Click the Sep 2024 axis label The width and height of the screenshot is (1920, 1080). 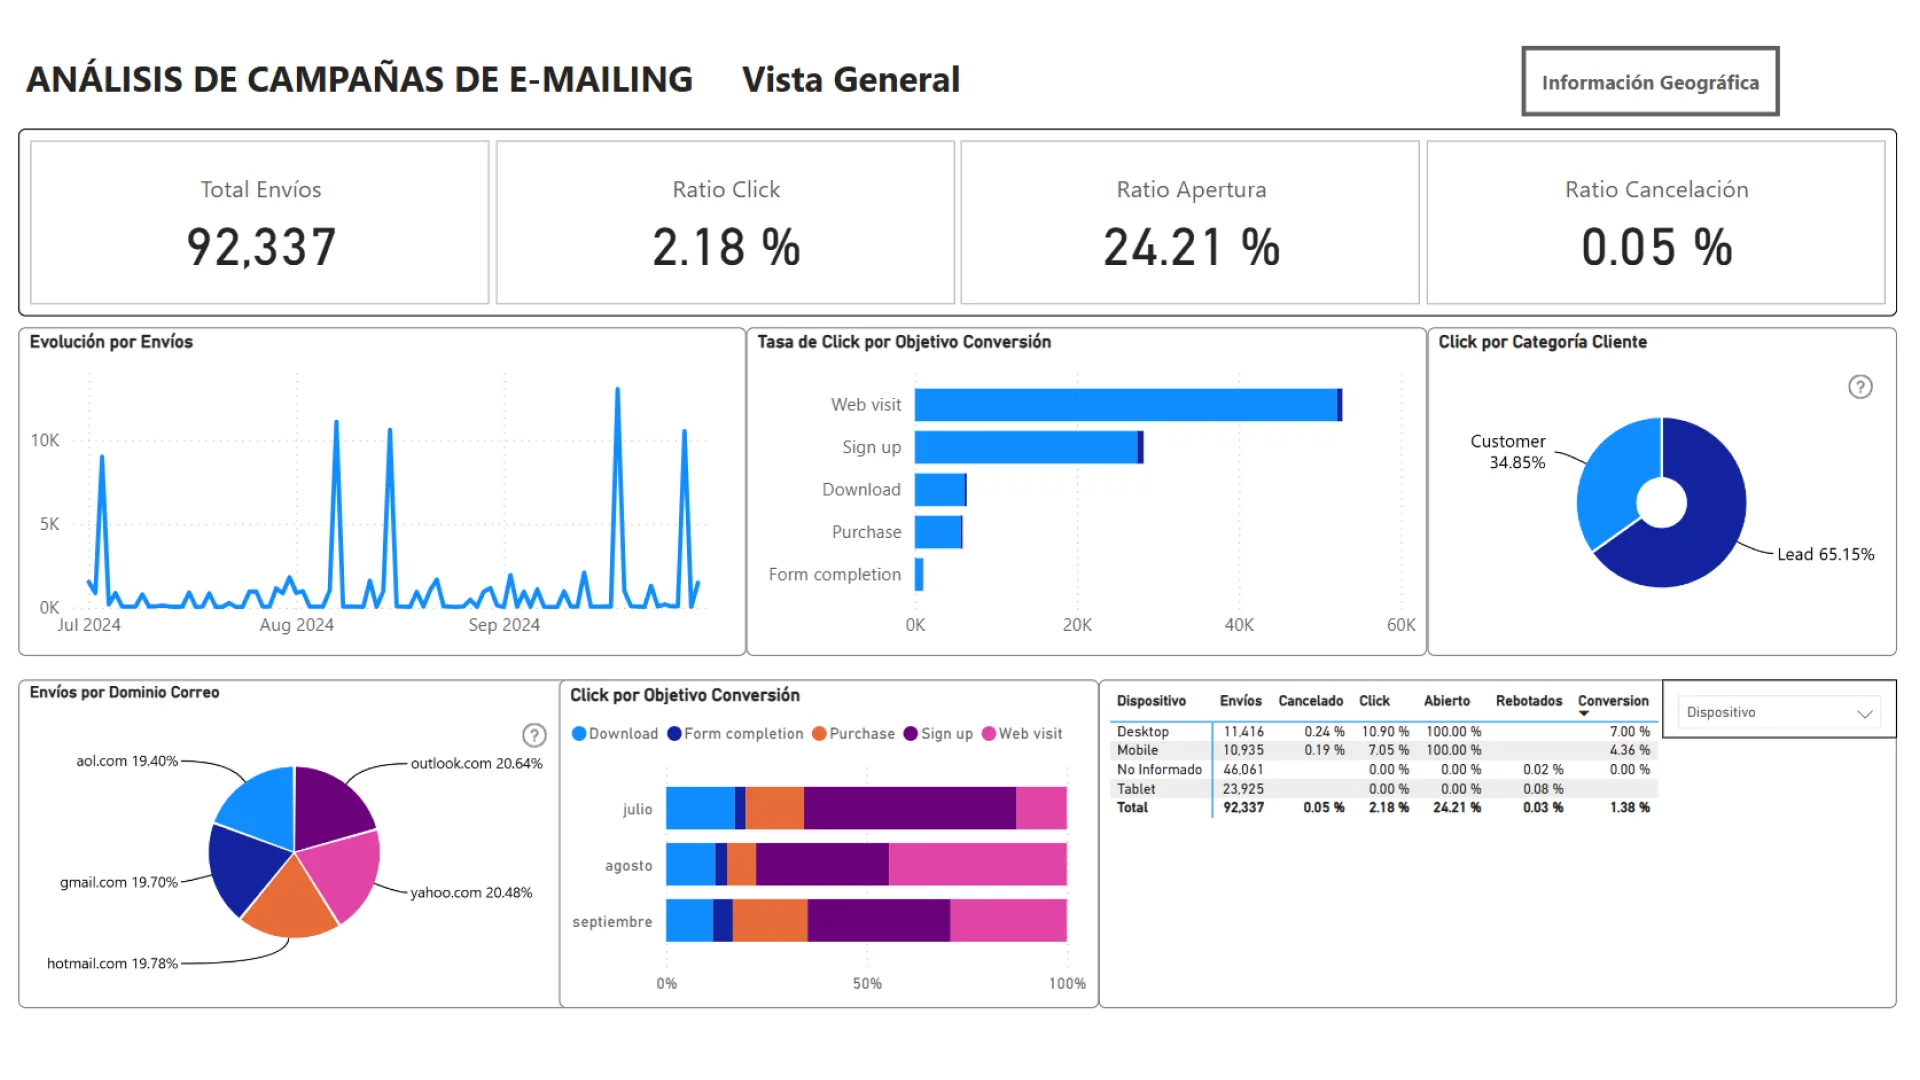click(x=504, y=625)
